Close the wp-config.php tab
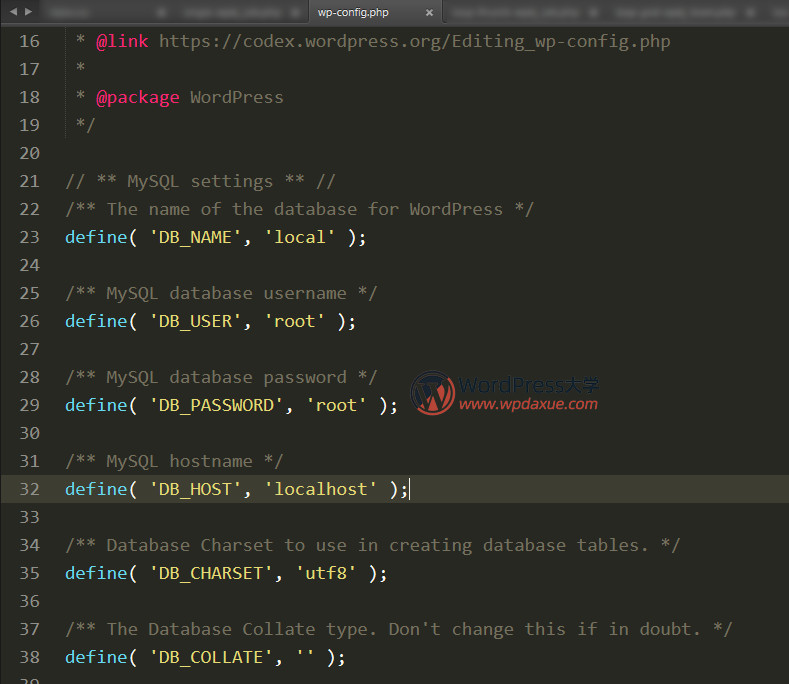789x684 pixels. pyautogui.click(x=429, y=13)
